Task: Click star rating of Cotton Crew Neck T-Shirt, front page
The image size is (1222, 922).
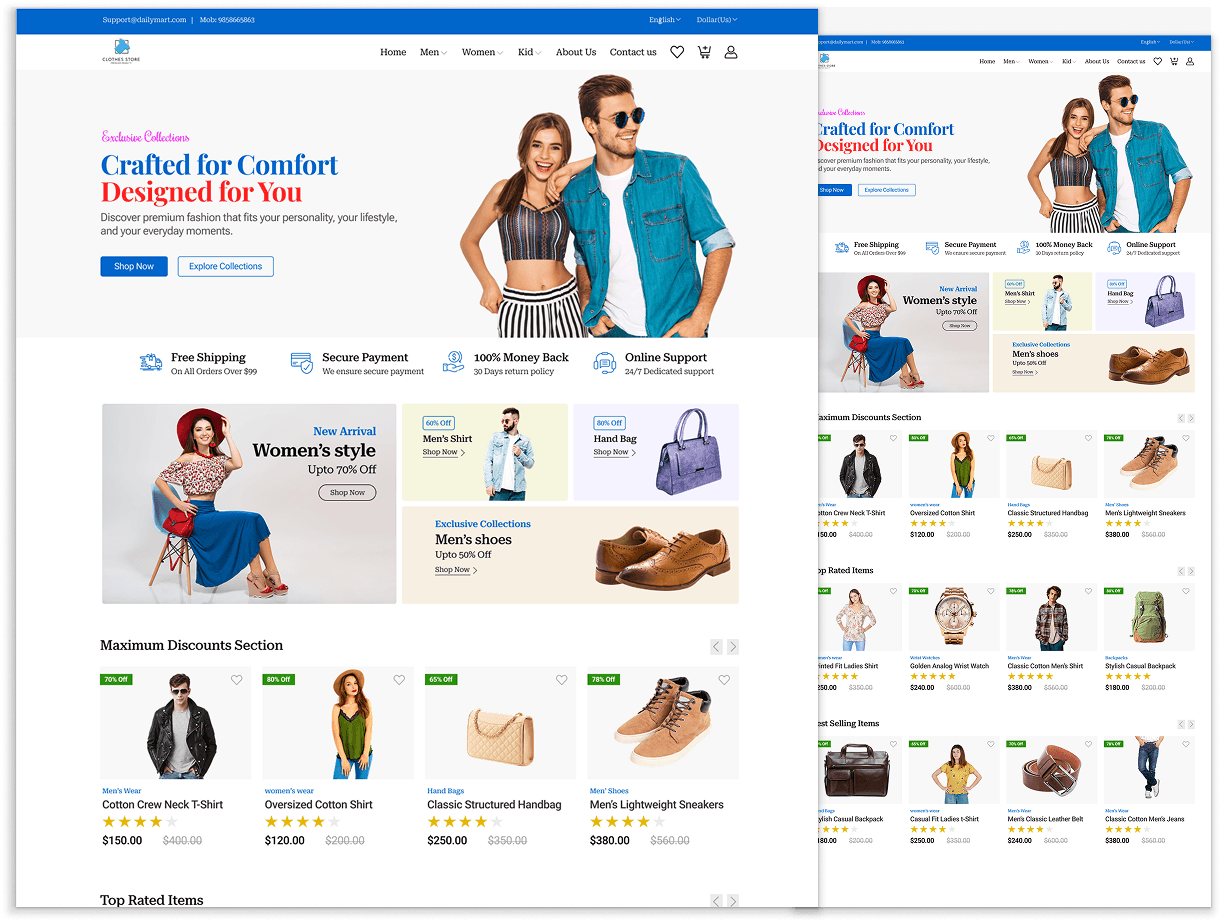Action: pos(140,822)
